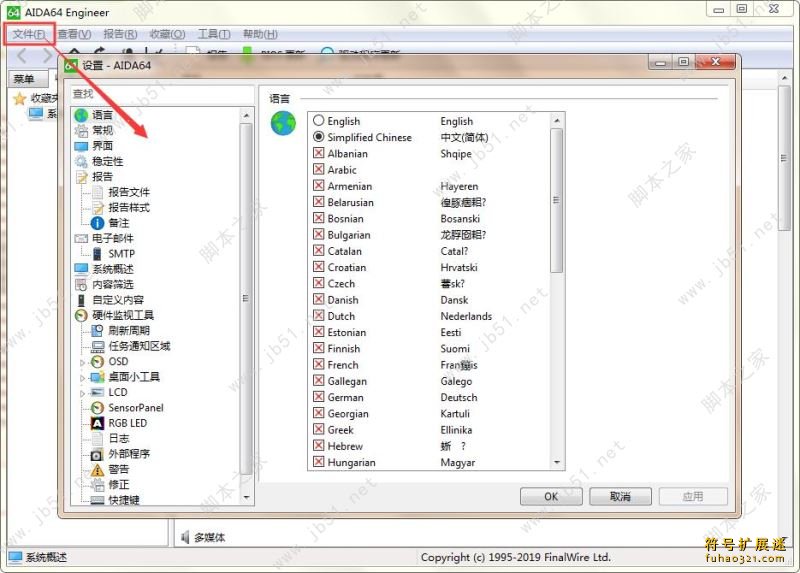The image size is (800, 573).
Task: Confirm settings with OK button
Action: (551, 496)
